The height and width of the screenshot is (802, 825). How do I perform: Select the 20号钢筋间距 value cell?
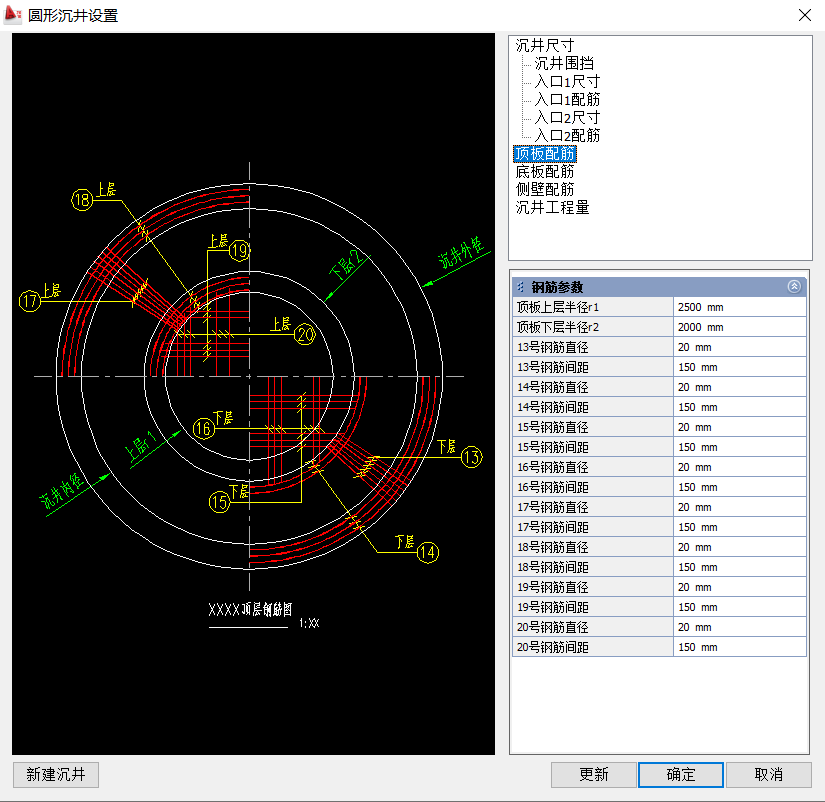coord(739,647)
